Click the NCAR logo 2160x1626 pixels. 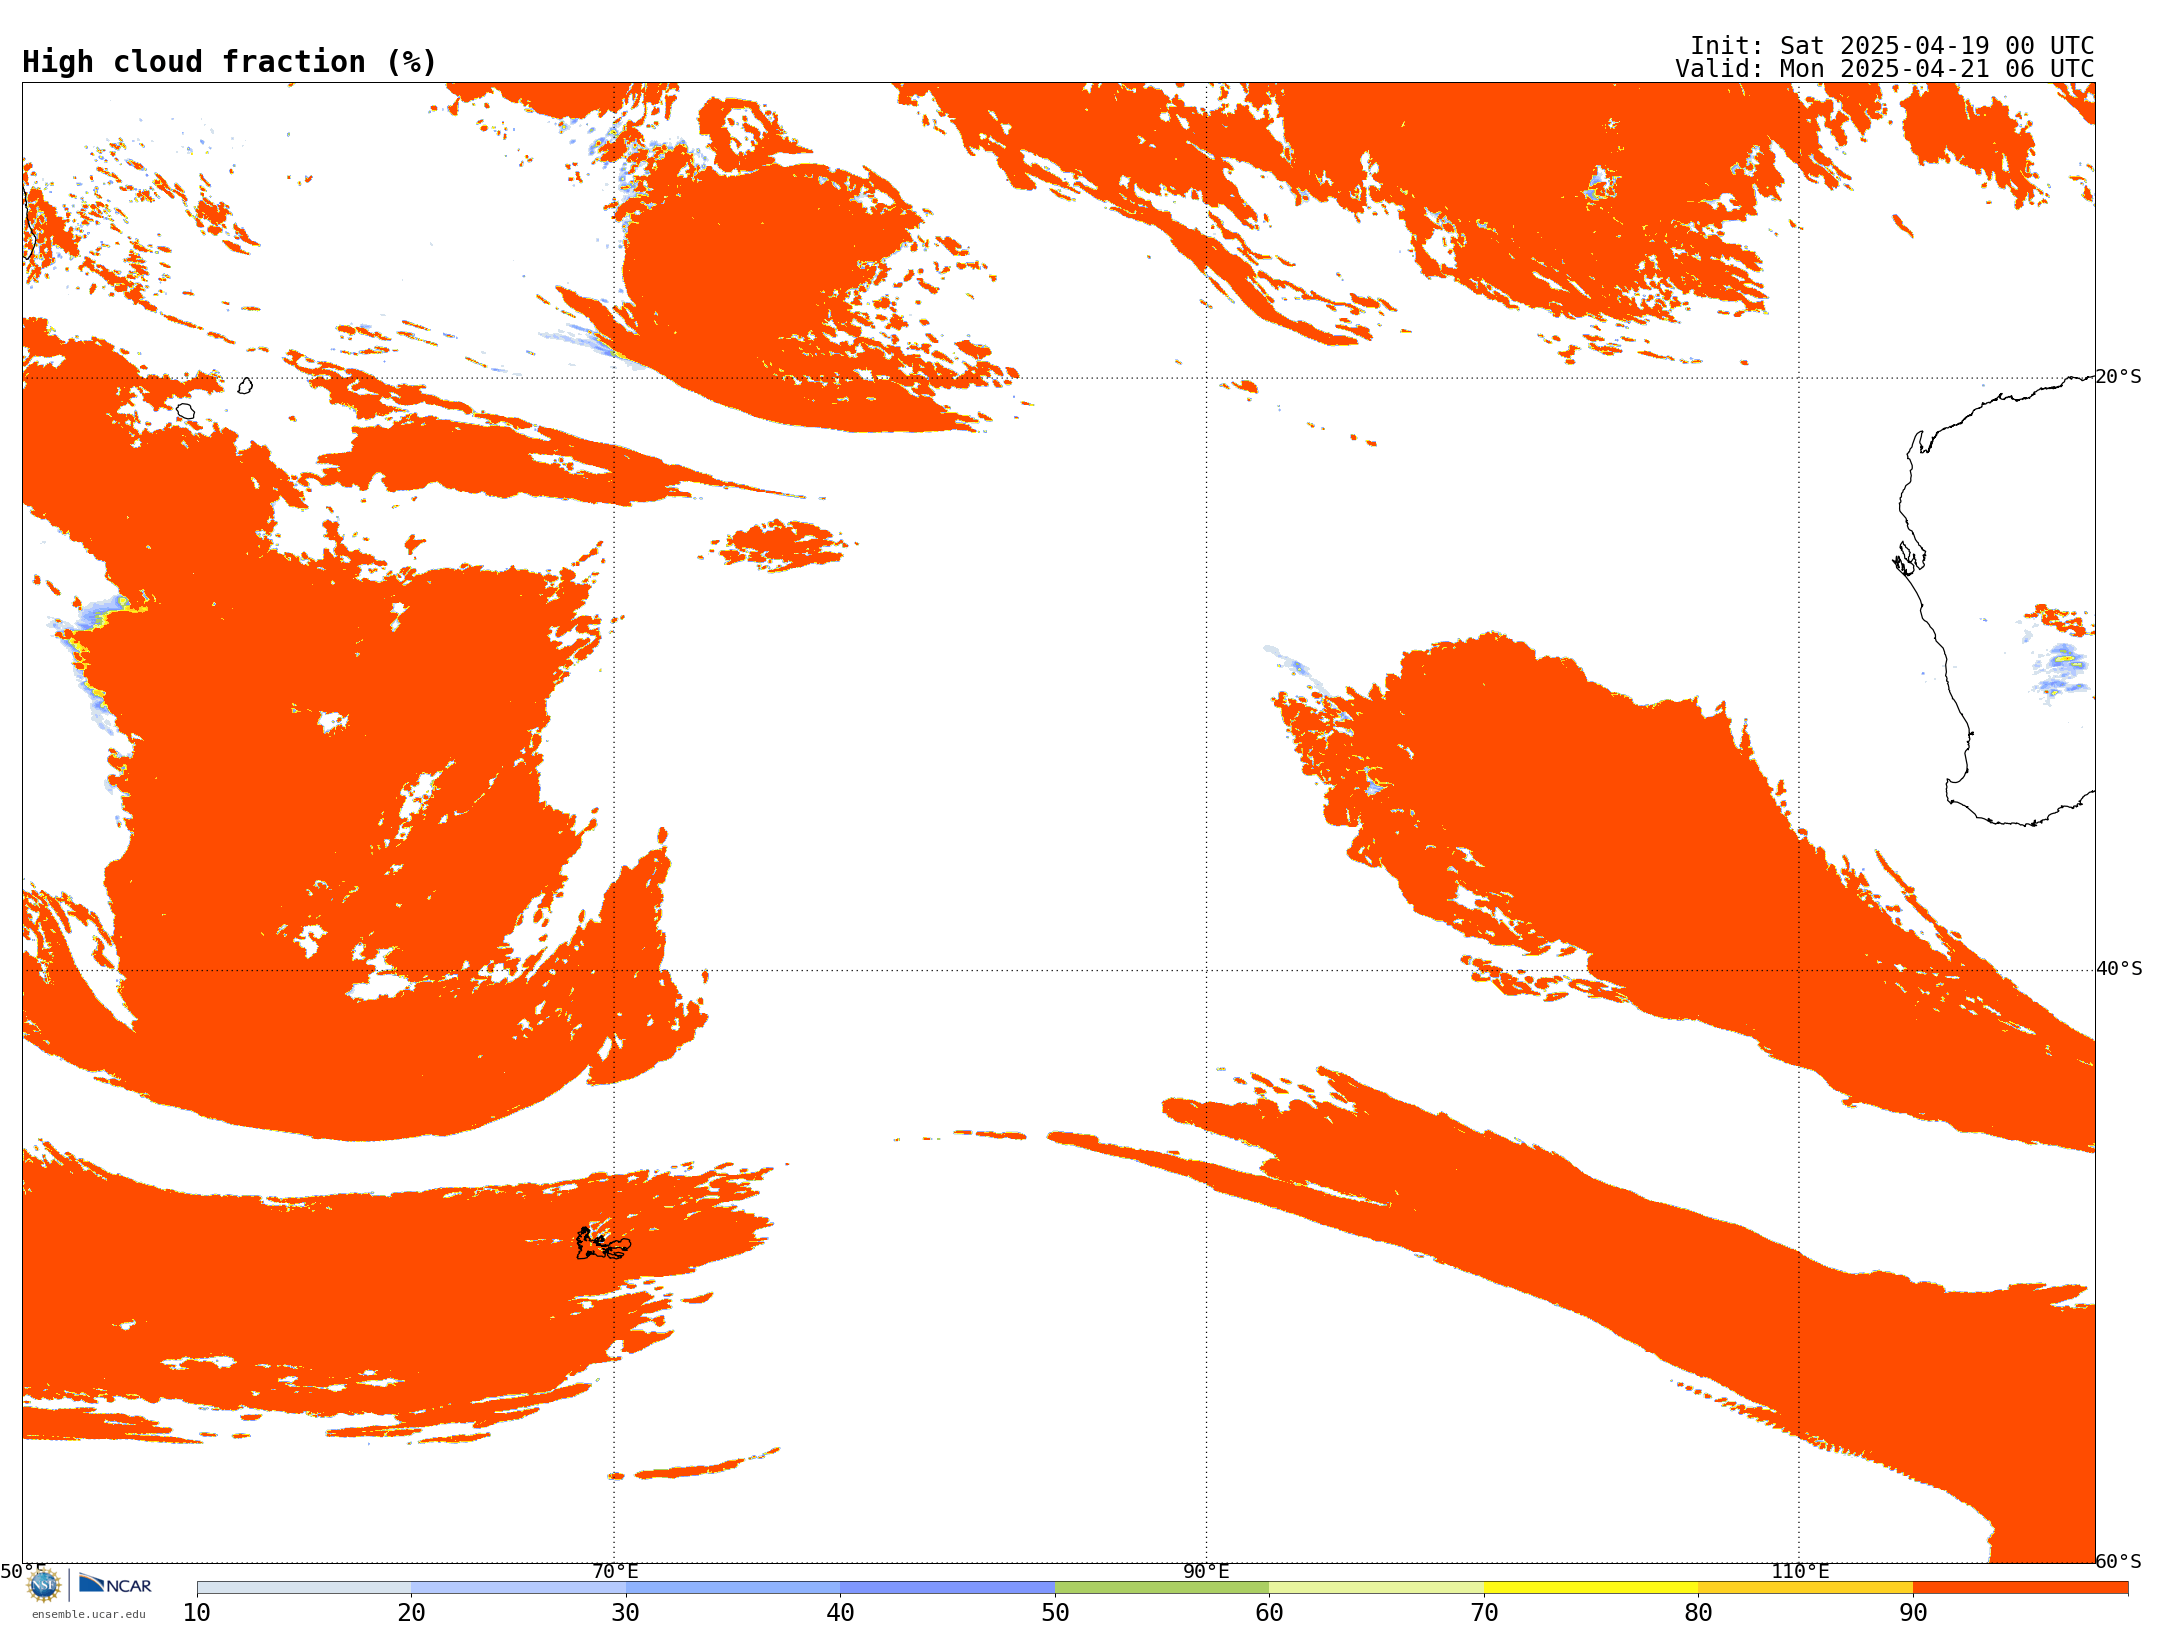(115, 1584)
